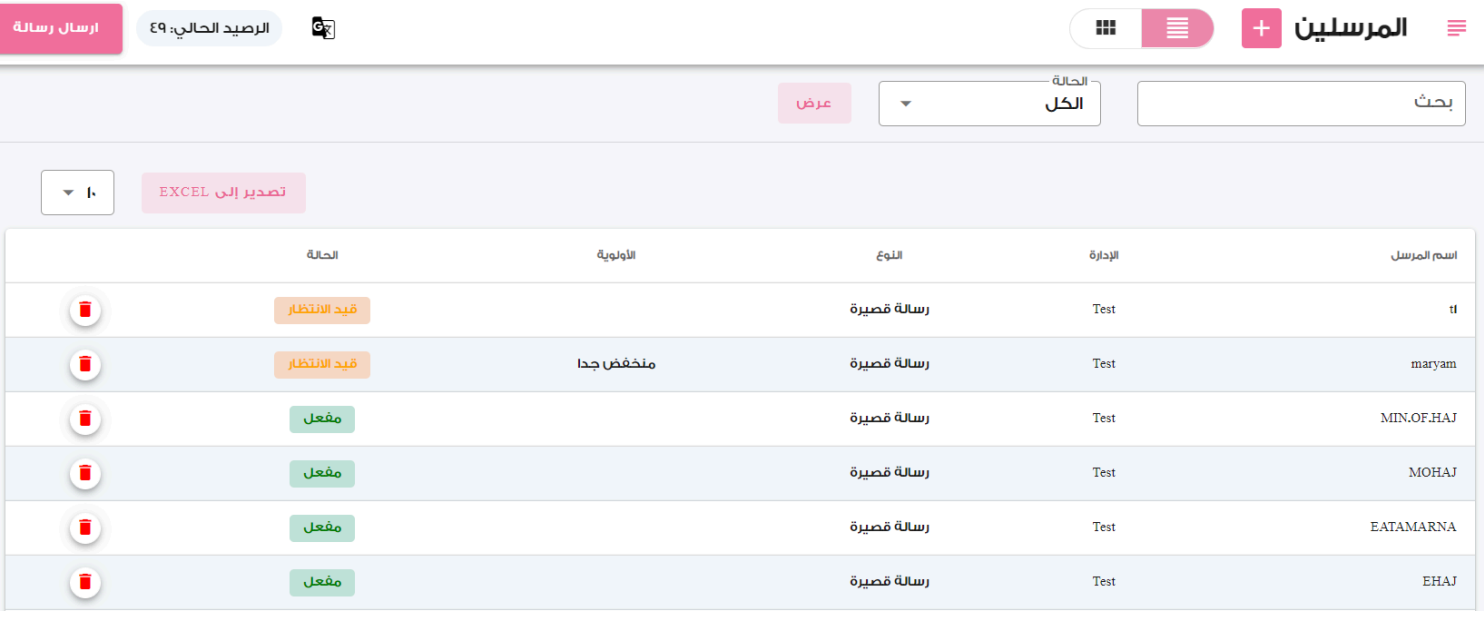Switch to list view layout
This screenshot has height=624, width=1484.
1177,29
